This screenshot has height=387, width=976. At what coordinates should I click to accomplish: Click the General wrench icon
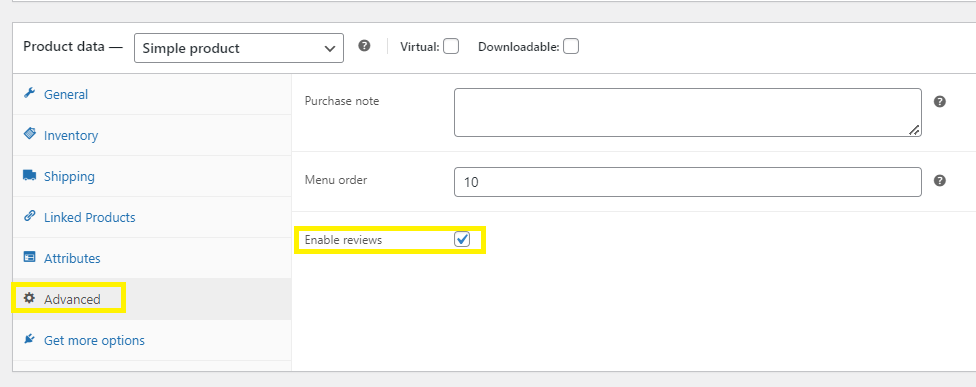(29, 93)
